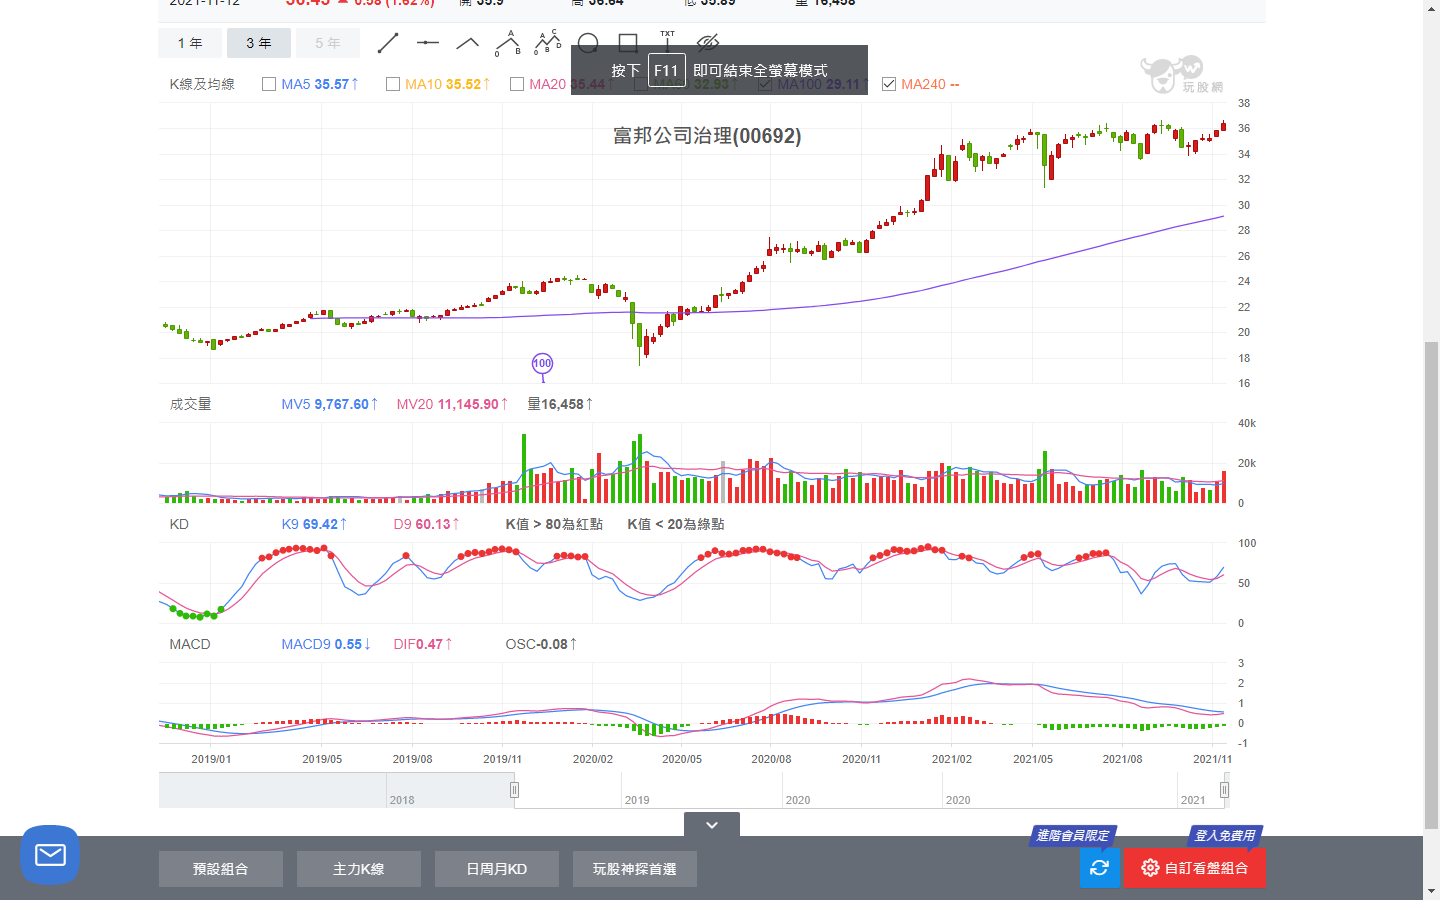Screen dimensions: 1440x900
Task: Uncheck the MA240 moving average checkbox
Action: point(889,84)
